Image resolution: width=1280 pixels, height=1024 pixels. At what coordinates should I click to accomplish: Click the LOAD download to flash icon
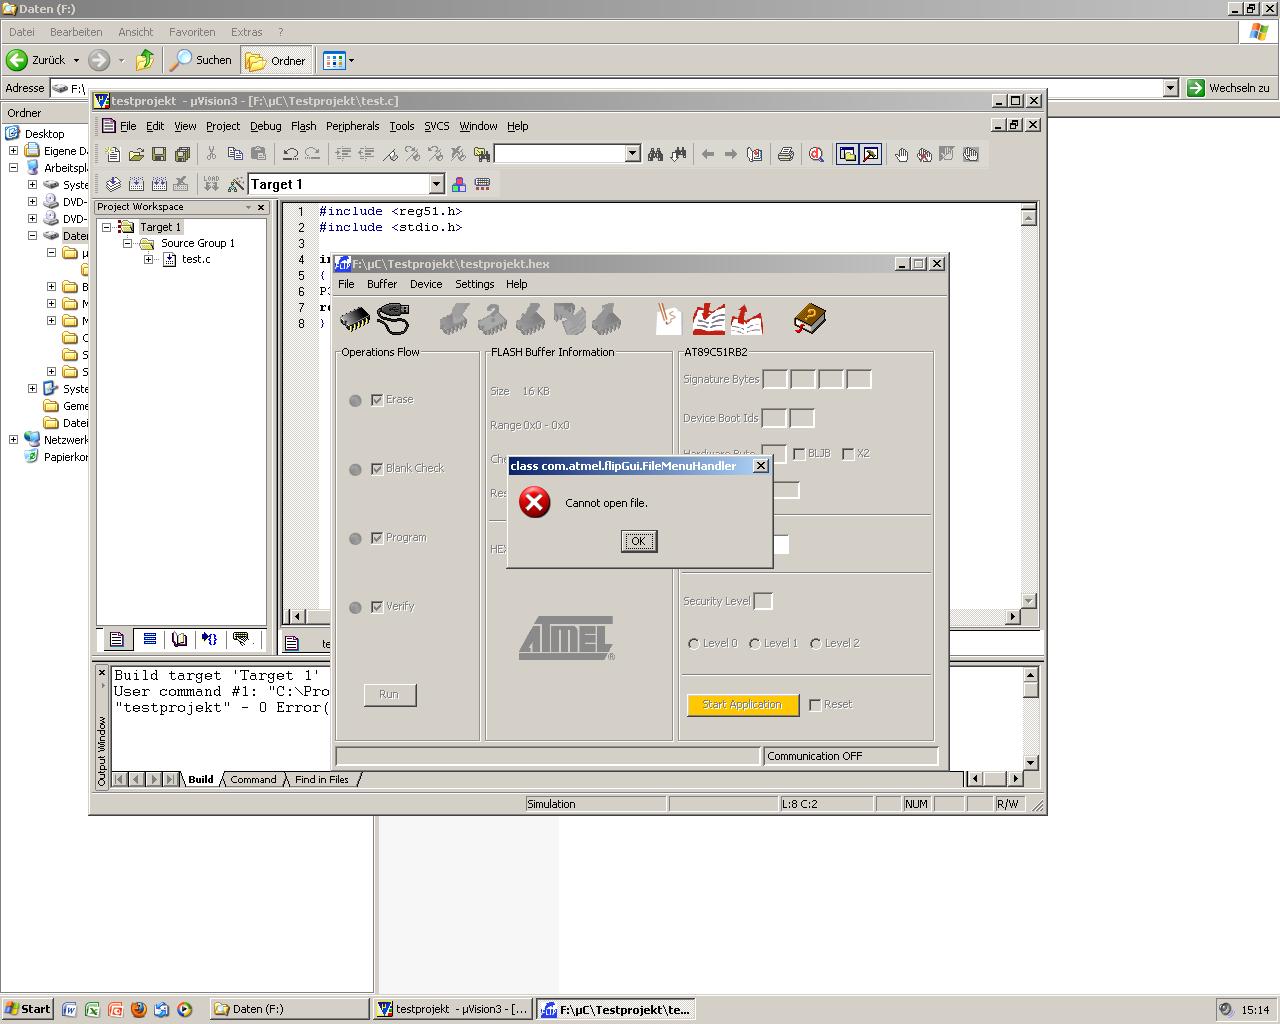click(211, 184)
